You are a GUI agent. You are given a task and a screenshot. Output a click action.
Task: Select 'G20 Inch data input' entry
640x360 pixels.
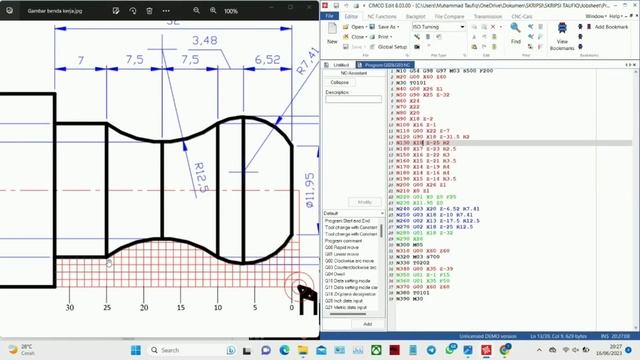(x=344, y=301)
